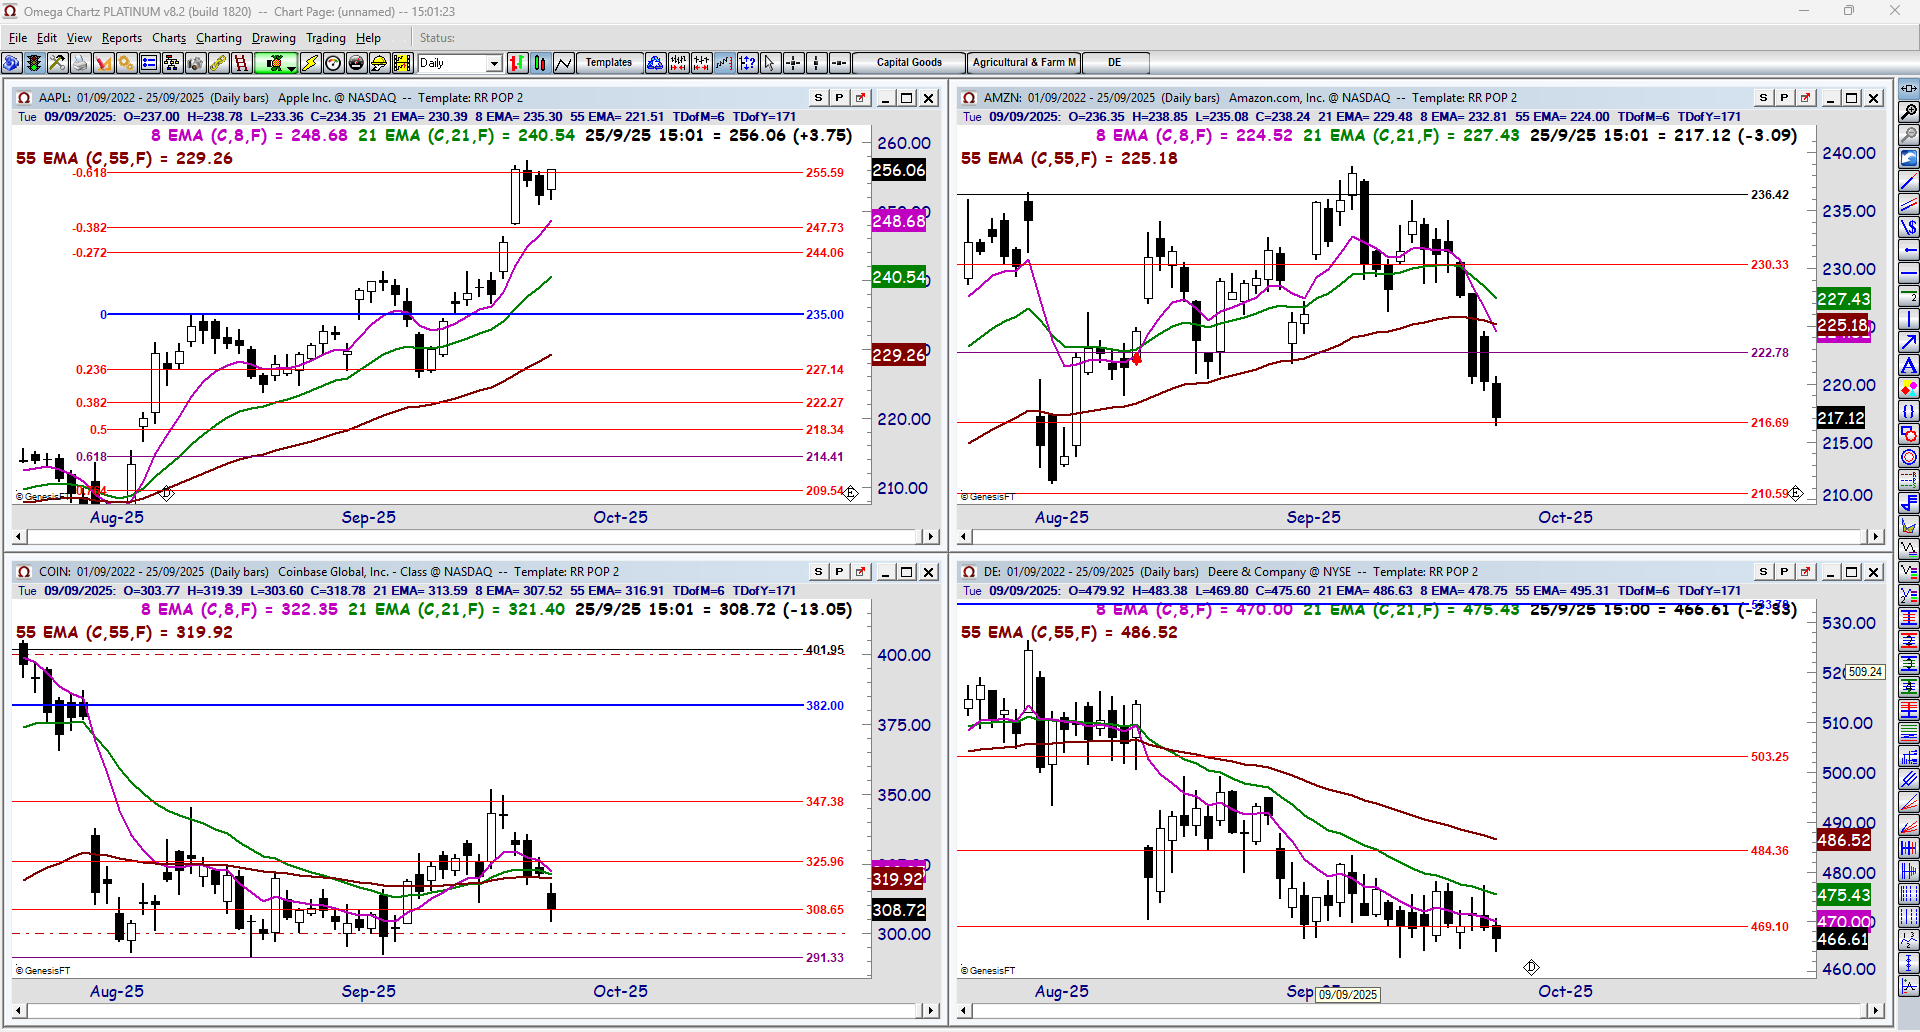The height and width of the screenshot is (1032, 1920).
Task: Open the Edit menu
Action: pyautogui.click(x=47, y=38)
